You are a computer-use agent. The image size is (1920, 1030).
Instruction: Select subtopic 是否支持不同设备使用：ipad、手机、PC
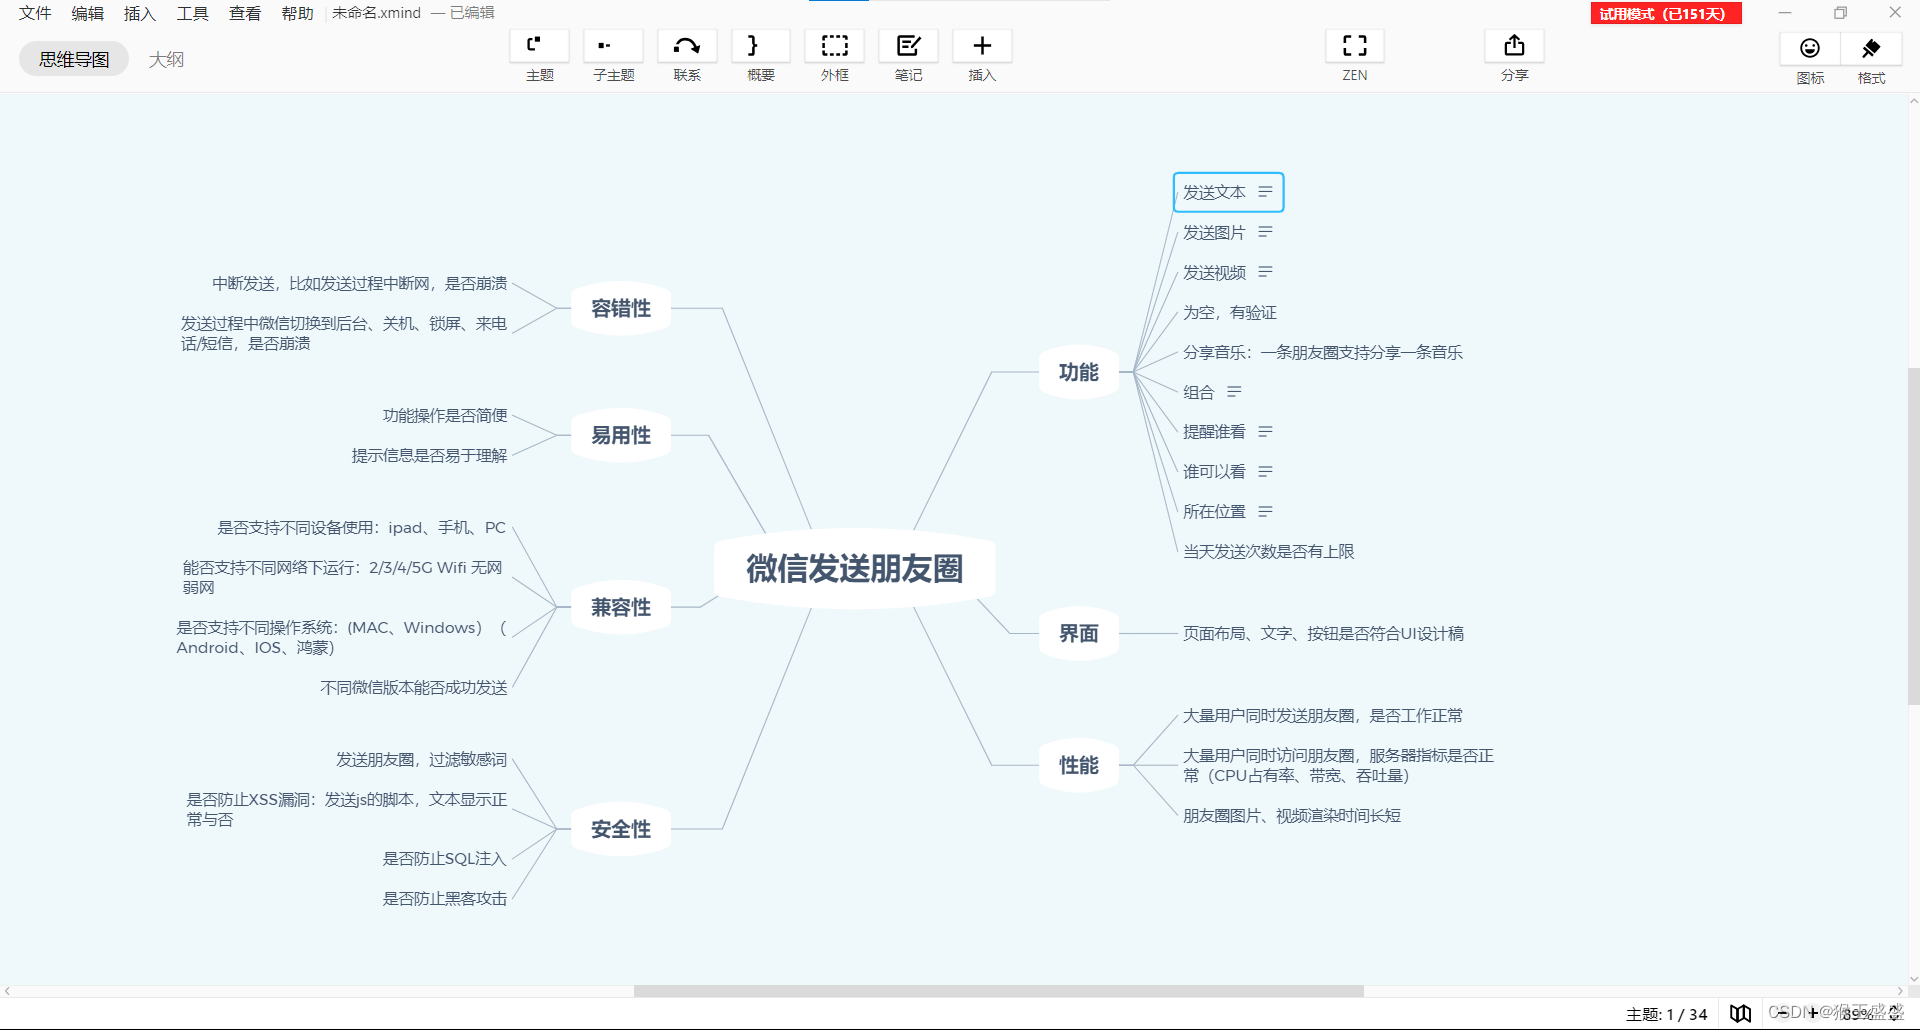coord(361,527)
